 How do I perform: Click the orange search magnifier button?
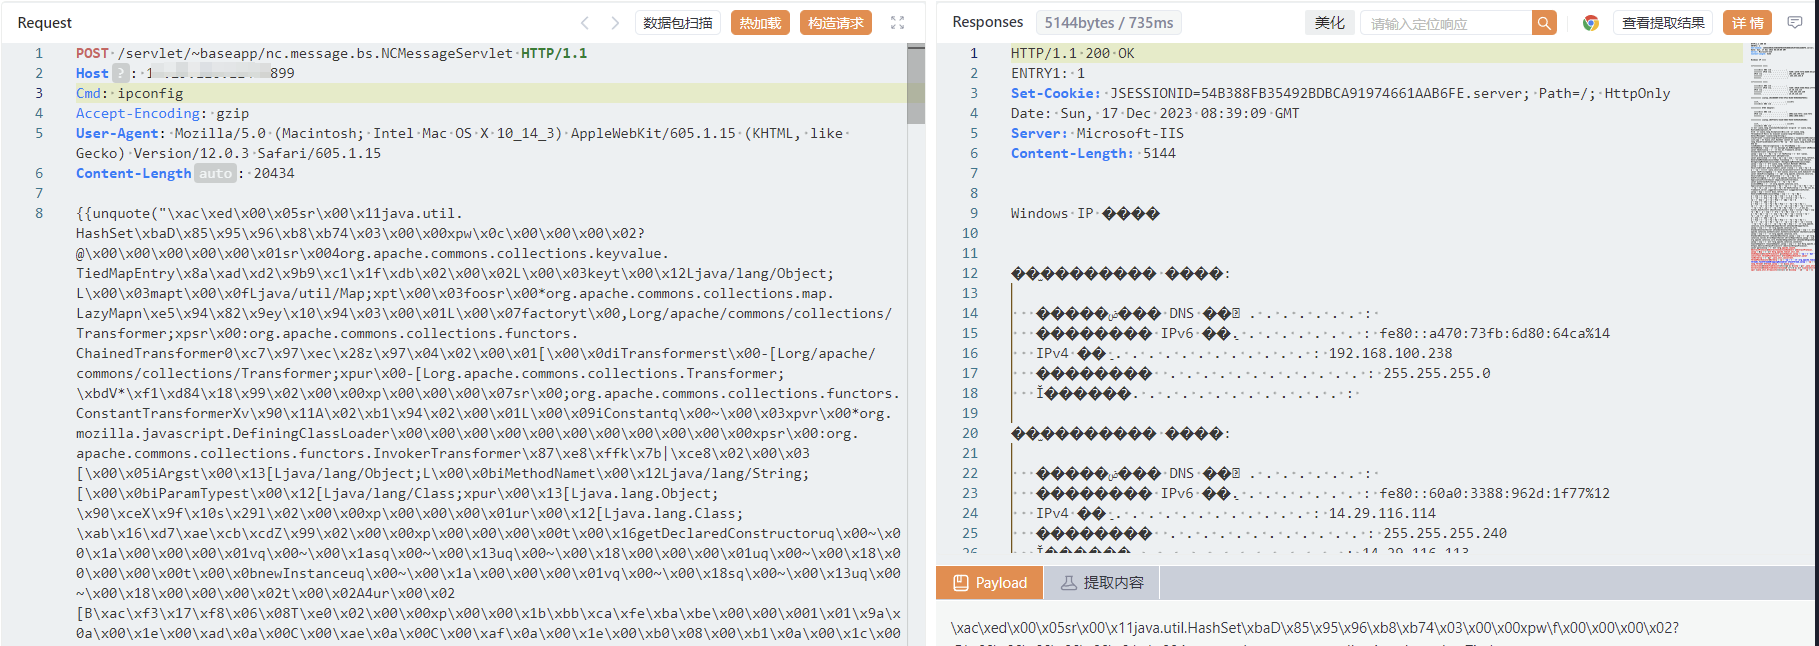(1545, 23)
